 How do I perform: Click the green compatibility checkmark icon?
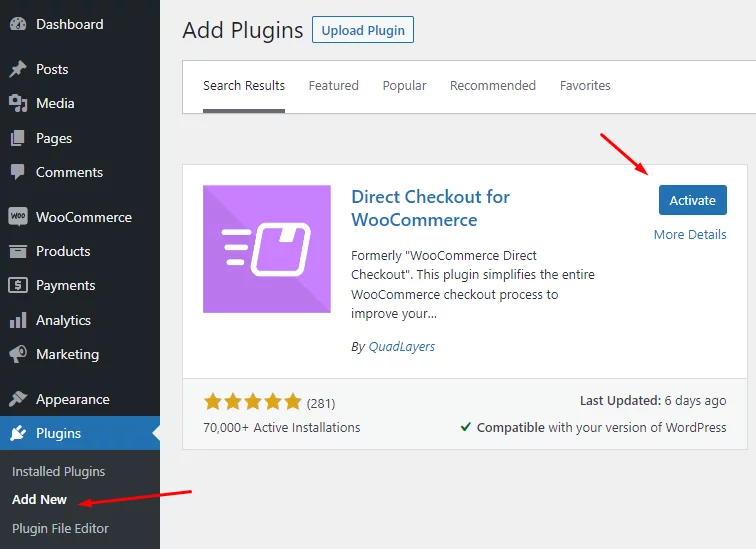click(x=465, y=427)
